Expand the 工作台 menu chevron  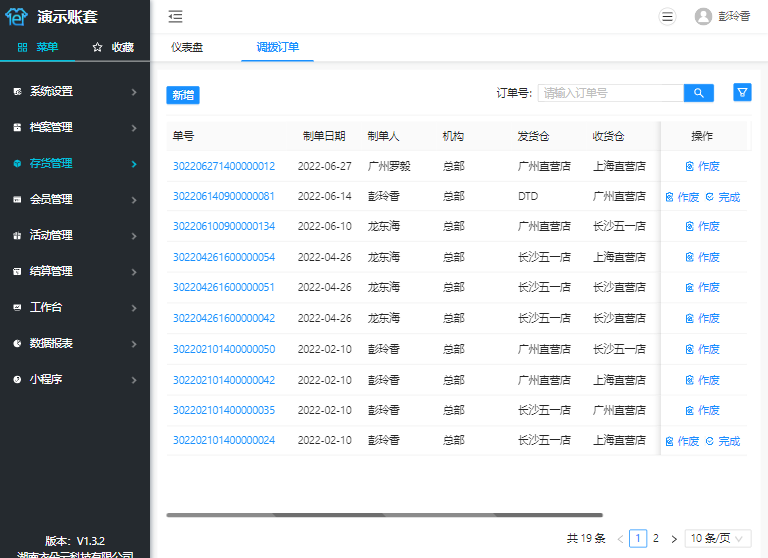pyautogui.click(x=134, y=308)
